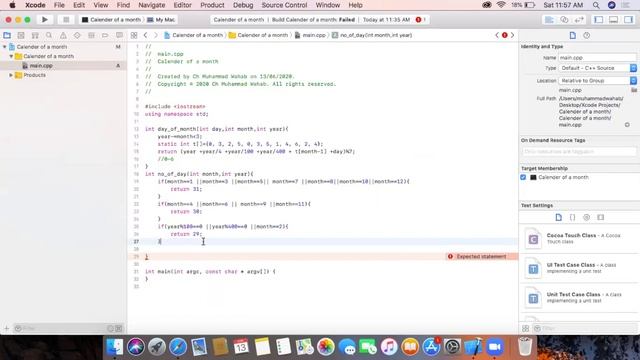The width and height of the screenshot is (640, 360).
Task: Click the Expected statement error annotation
Action: pyautogui.click(x=482, y=257)
